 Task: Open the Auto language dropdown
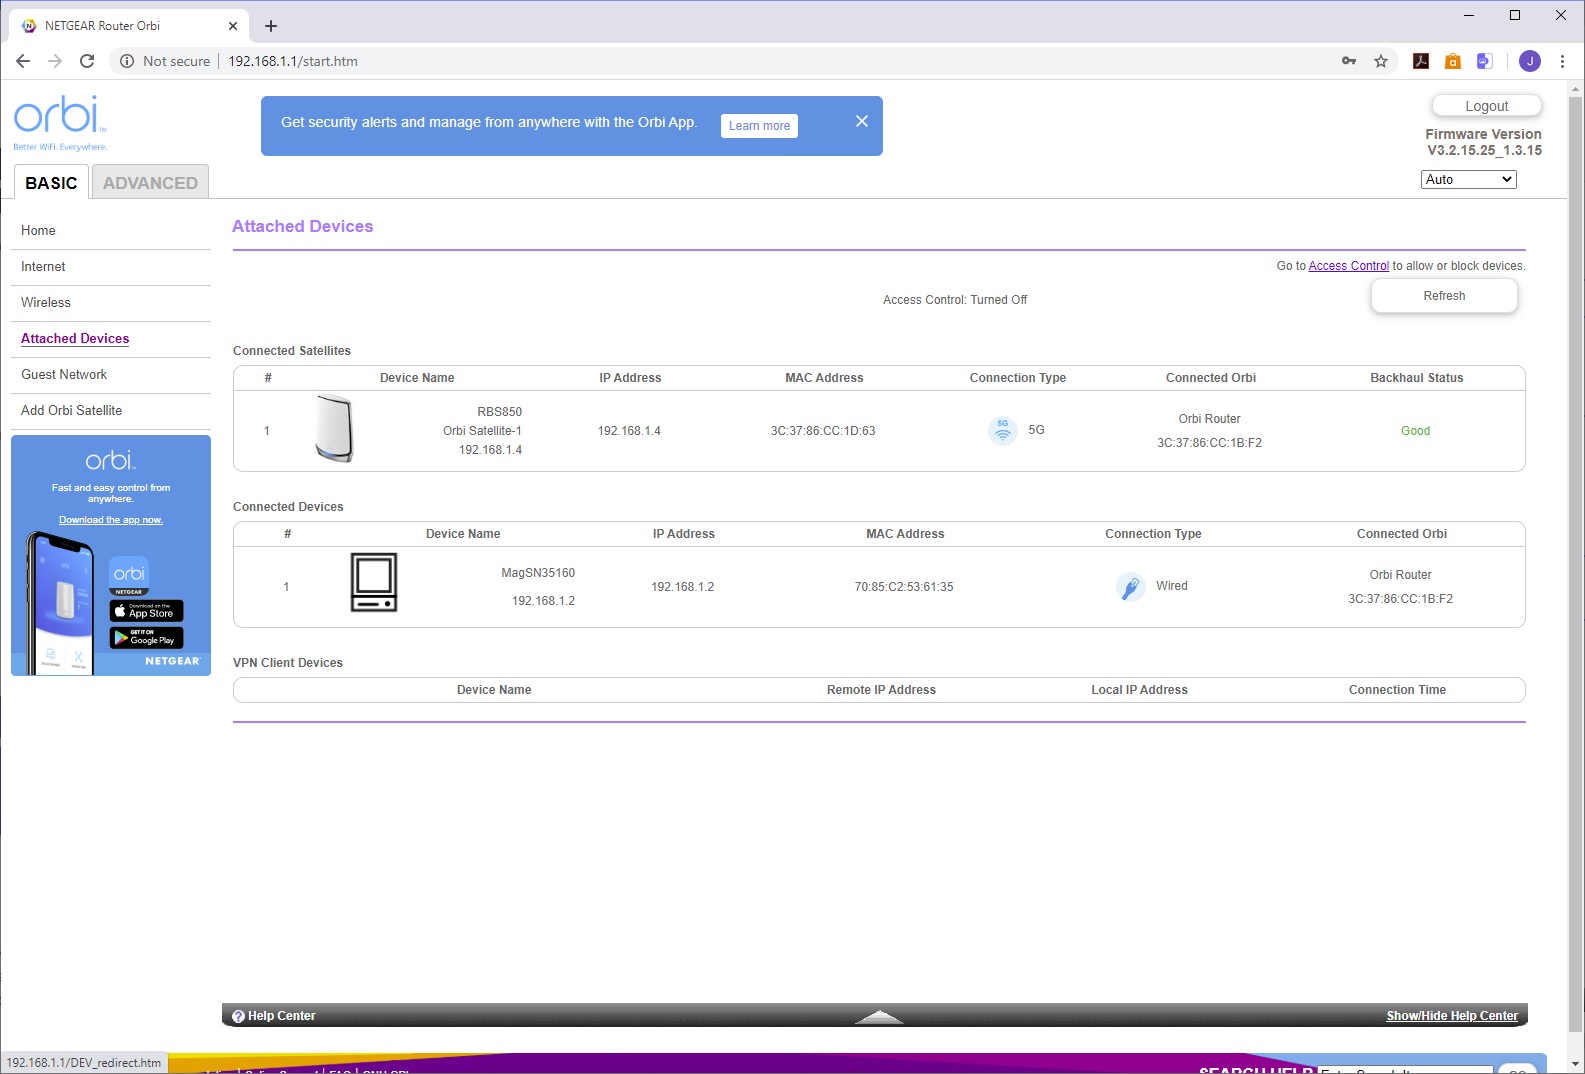1468,180
